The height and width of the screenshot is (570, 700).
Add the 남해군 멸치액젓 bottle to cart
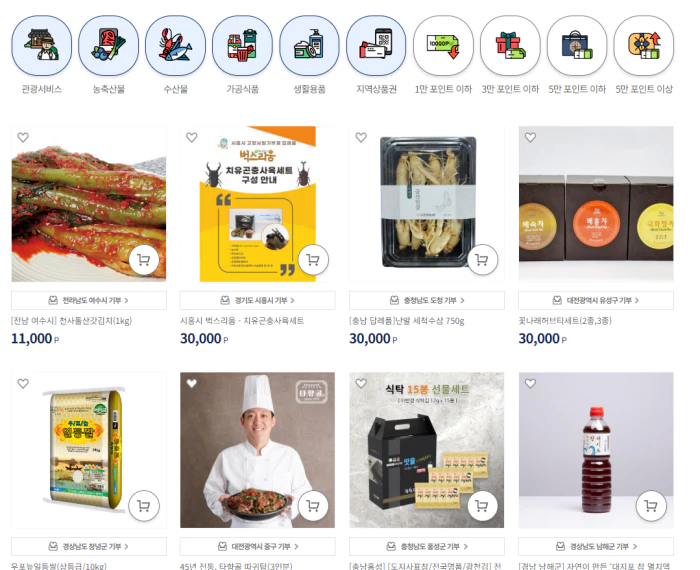tap(651, 506)
